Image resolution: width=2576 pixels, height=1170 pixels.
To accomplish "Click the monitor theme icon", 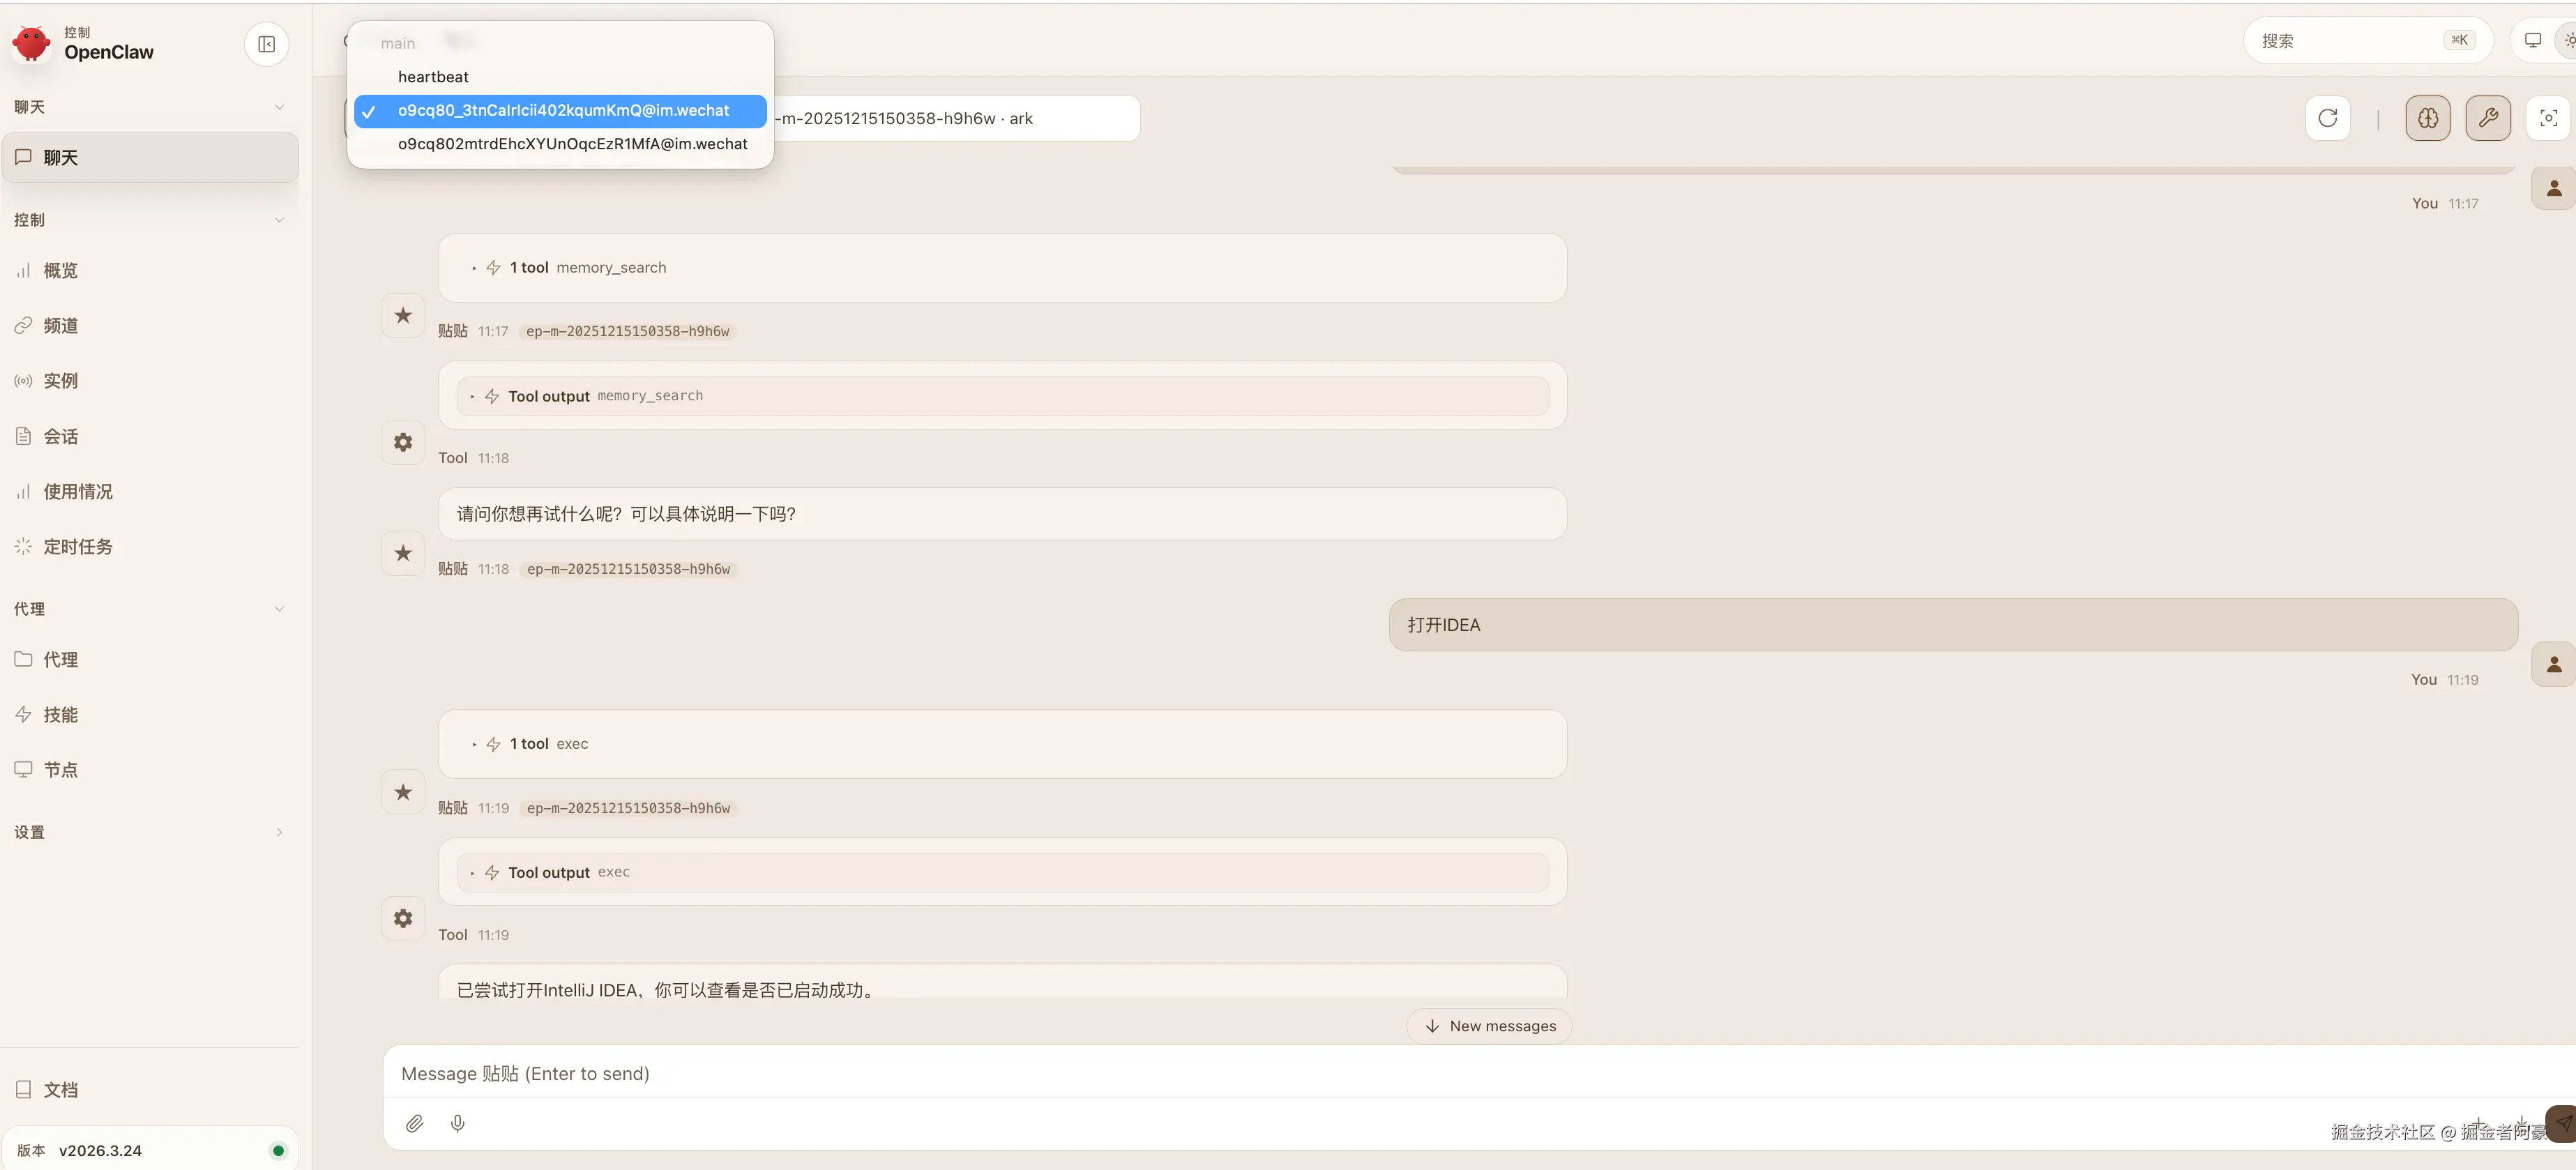I will (2532, 41).
